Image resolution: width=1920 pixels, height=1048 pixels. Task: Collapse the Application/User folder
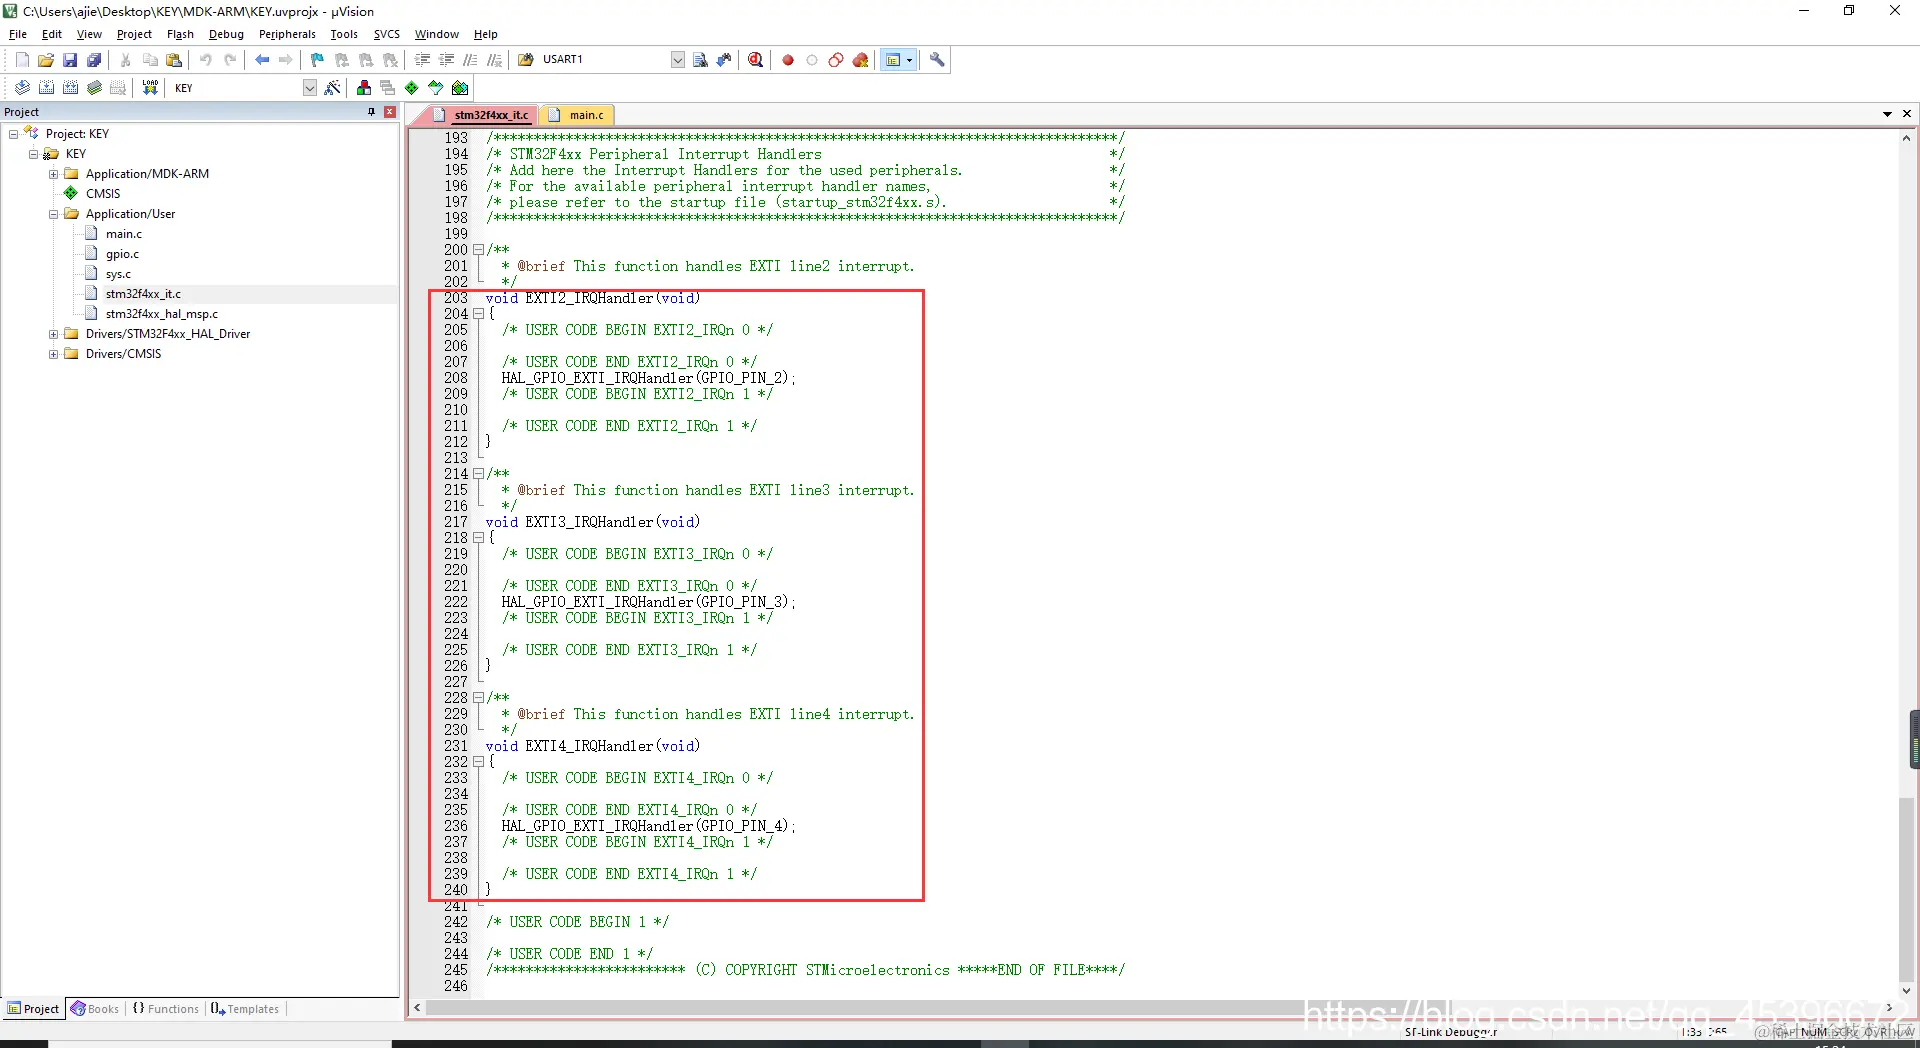click(53, 214)
